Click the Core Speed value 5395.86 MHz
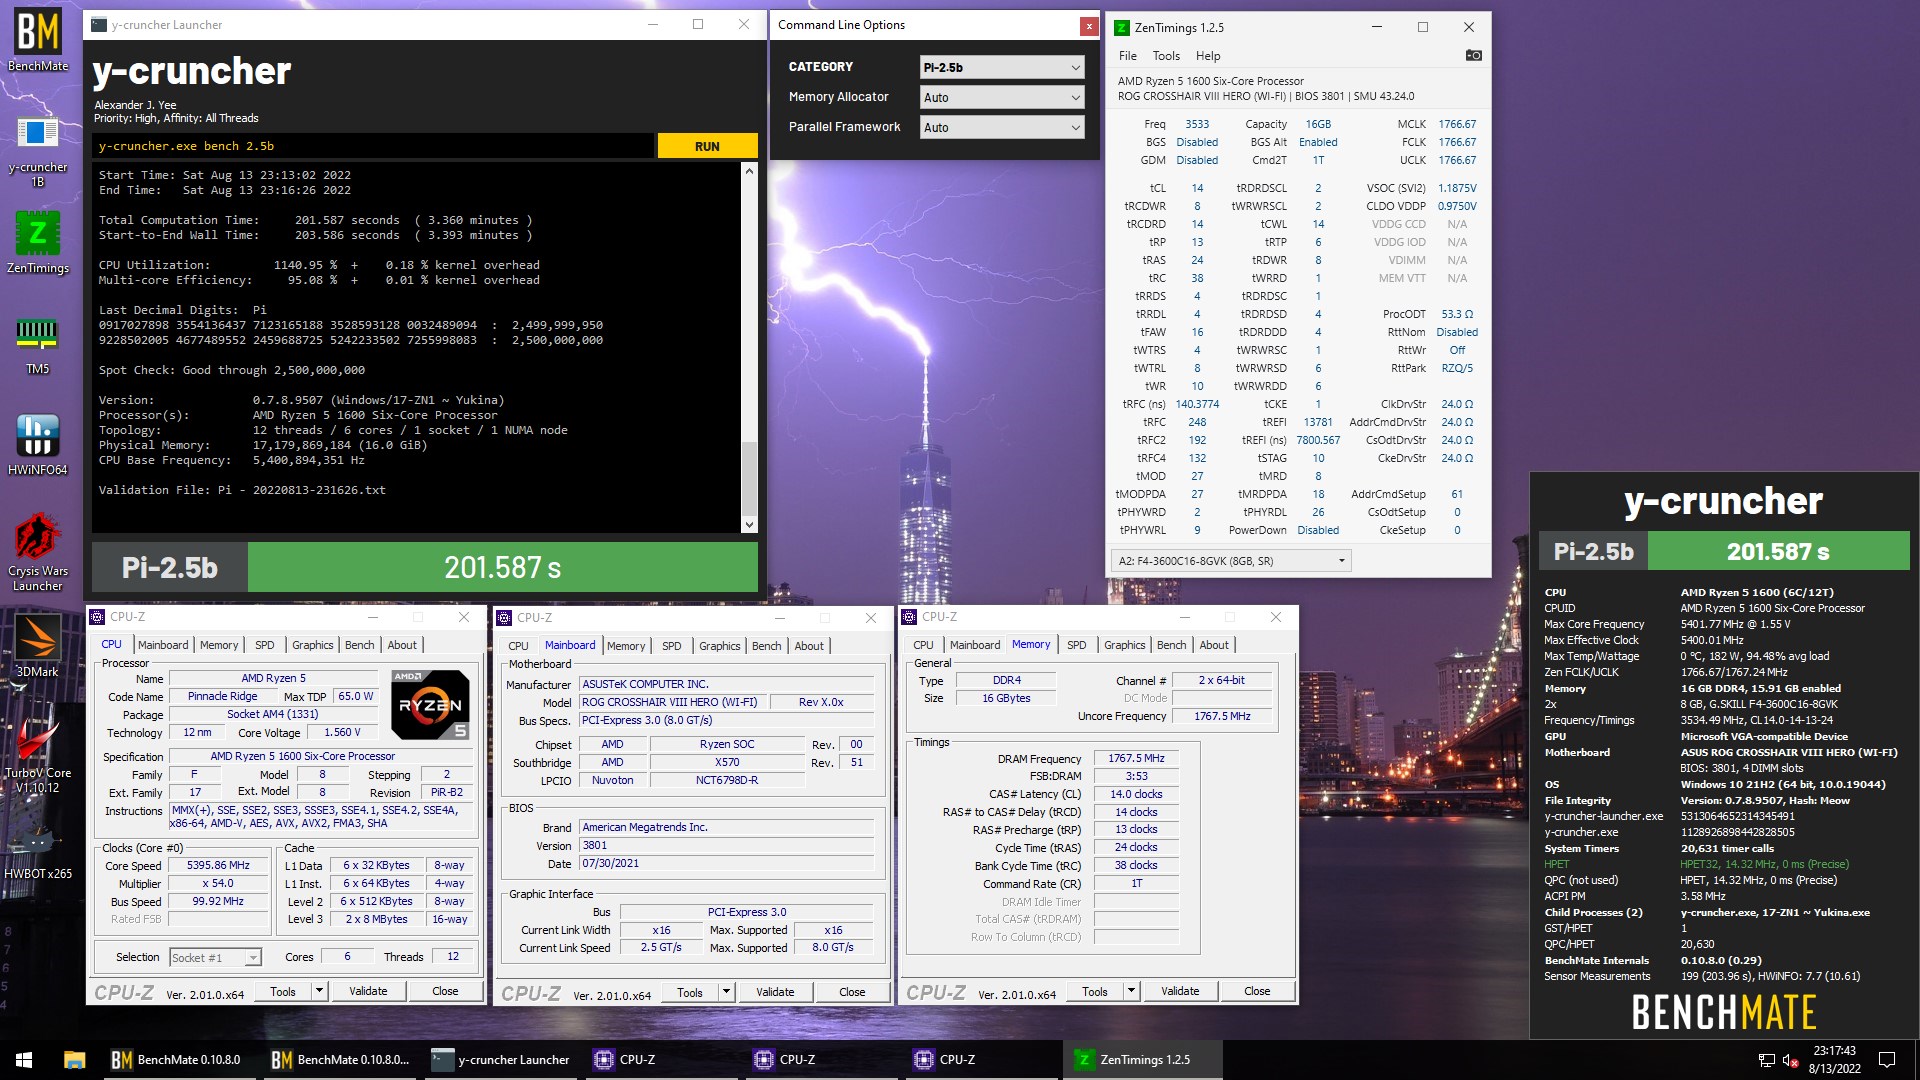This screenshot has height=1080, width=1920. 218,866
